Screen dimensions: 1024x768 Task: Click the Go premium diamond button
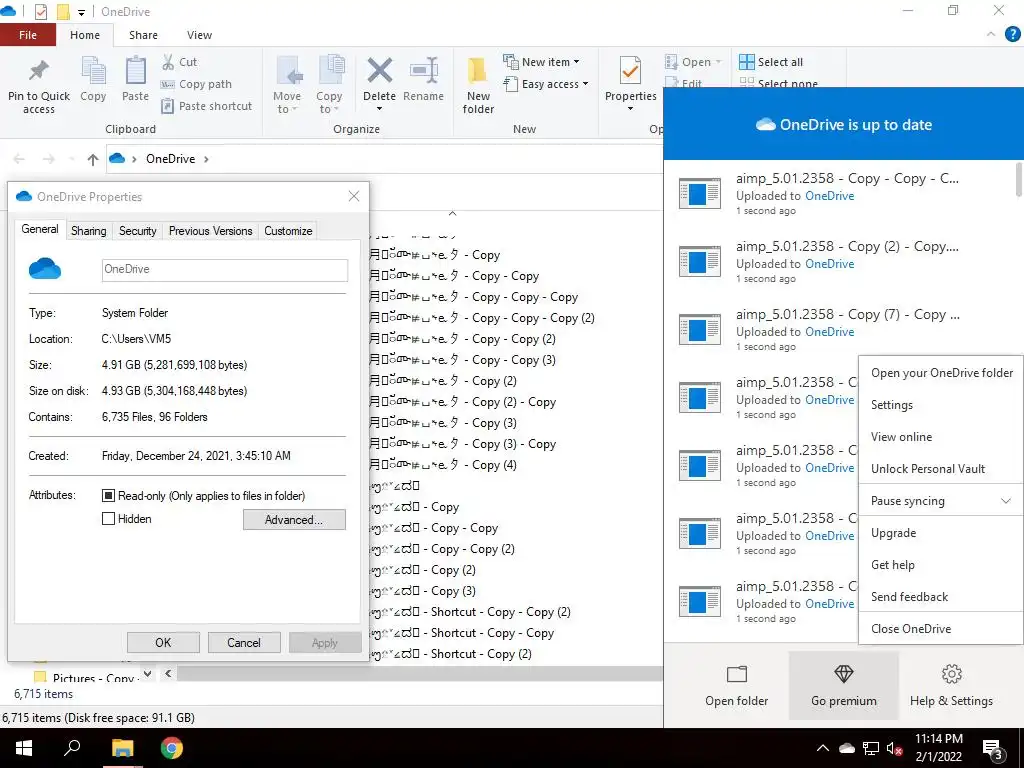click(x=844, y=686)
